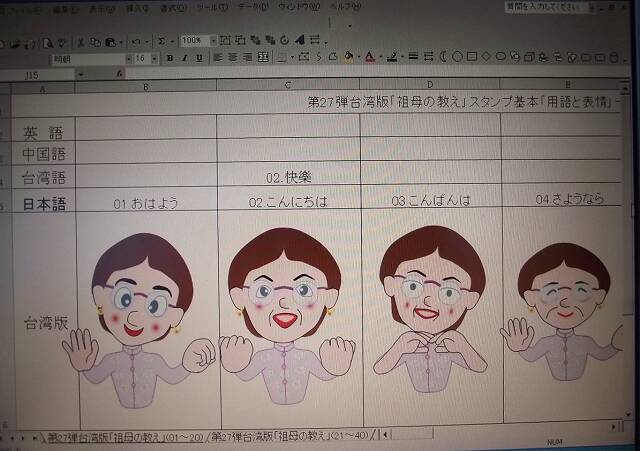Expand the AutoSum functions arrow
Screen dimensions: 640x451
tap(172, 41)
